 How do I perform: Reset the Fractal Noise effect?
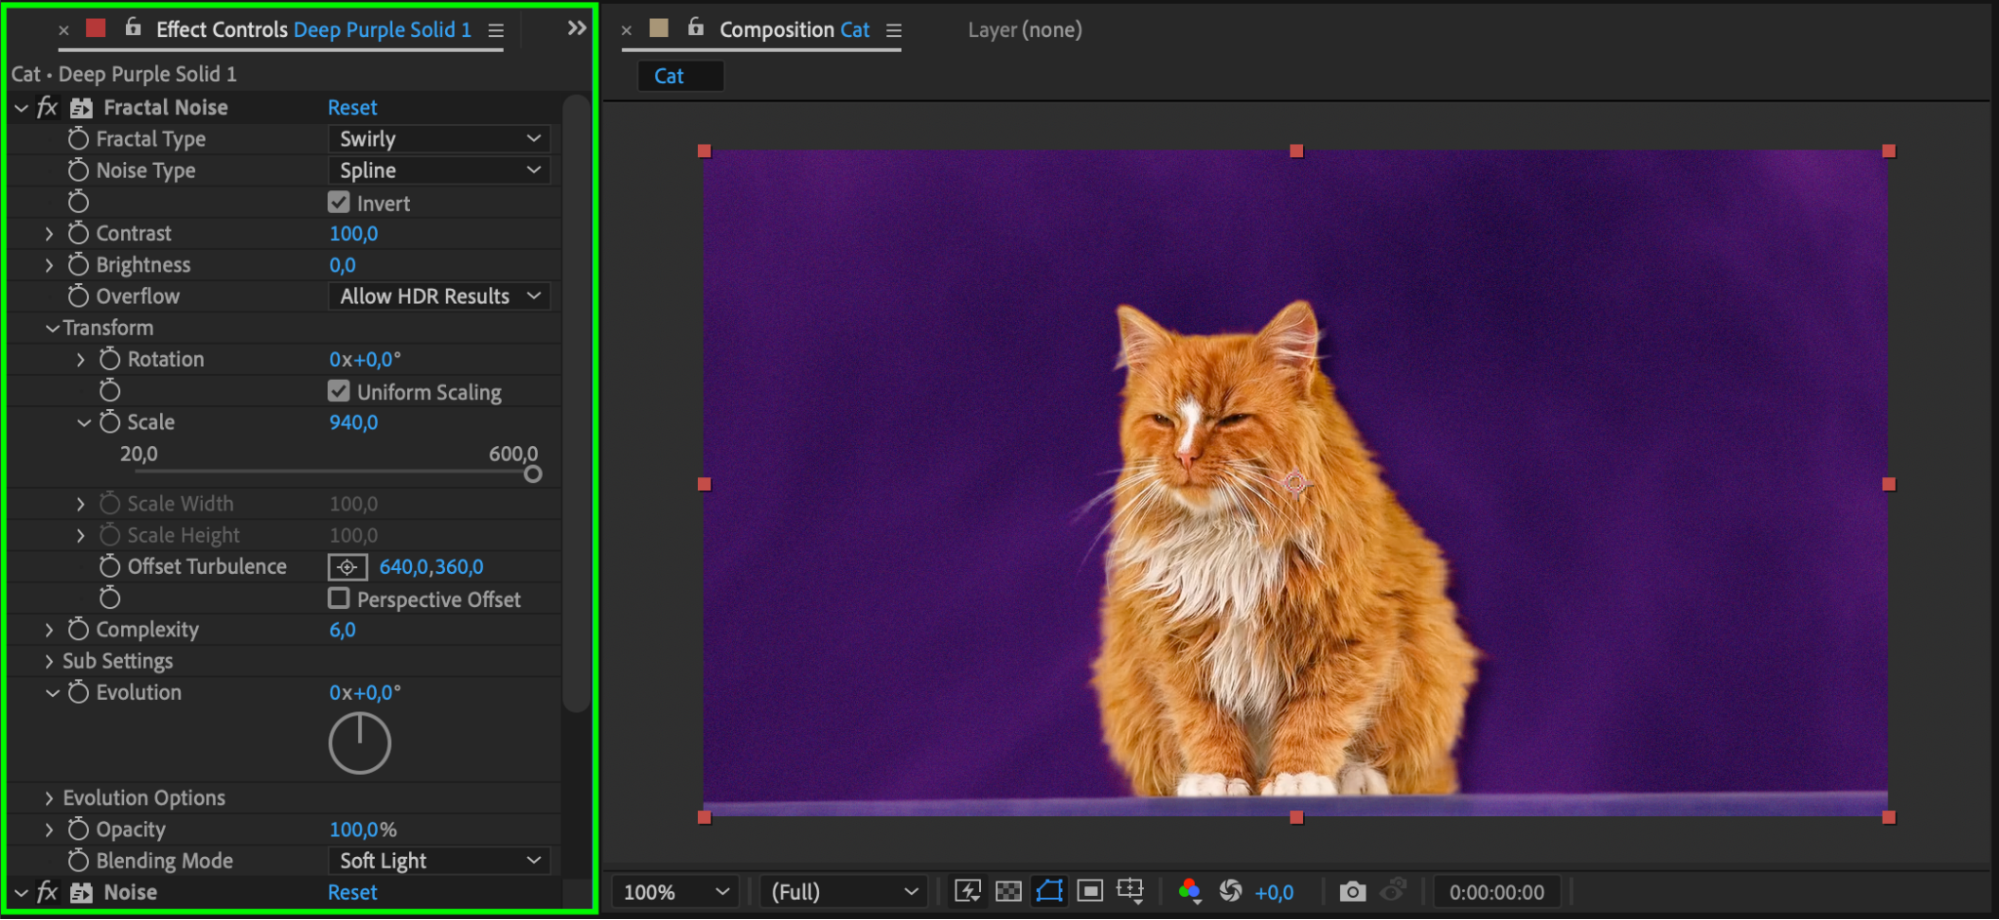(352, 107)
